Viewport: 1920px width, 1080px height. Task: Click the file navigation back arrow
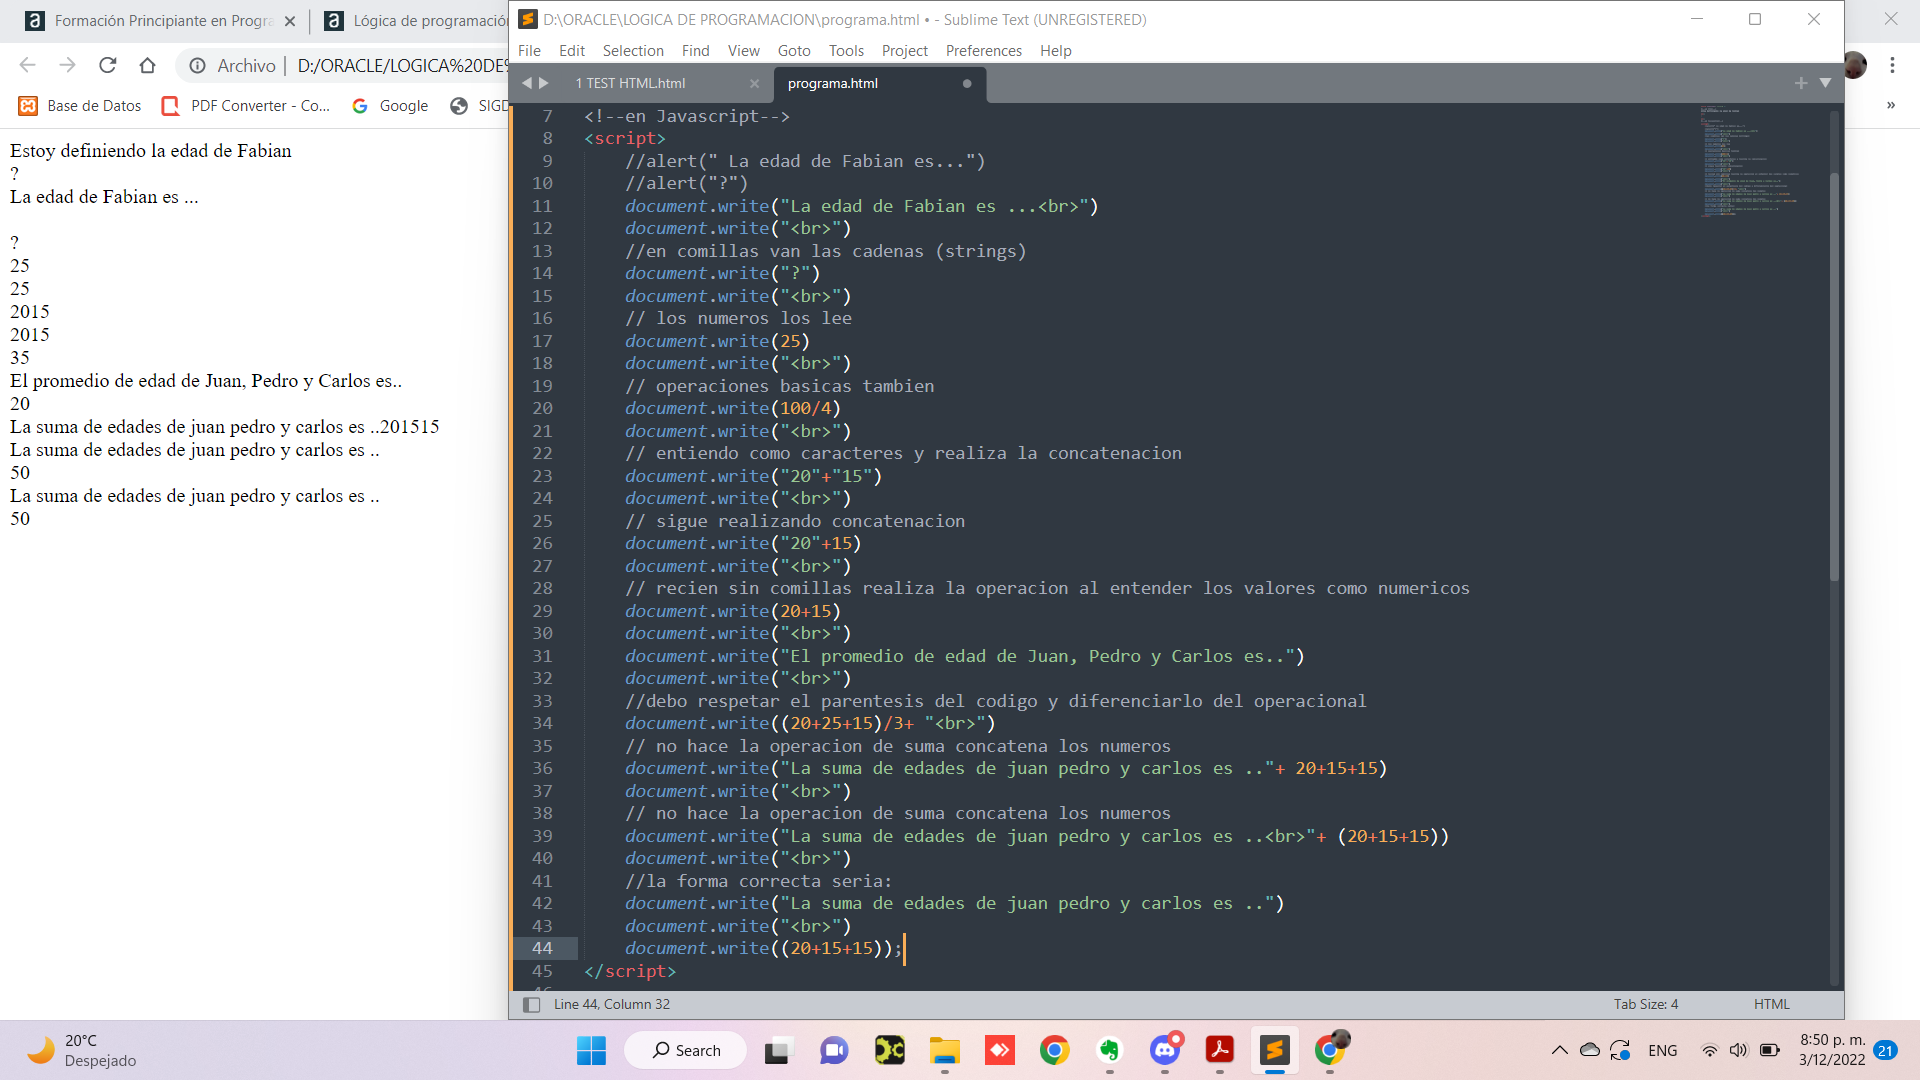[526, 83]
